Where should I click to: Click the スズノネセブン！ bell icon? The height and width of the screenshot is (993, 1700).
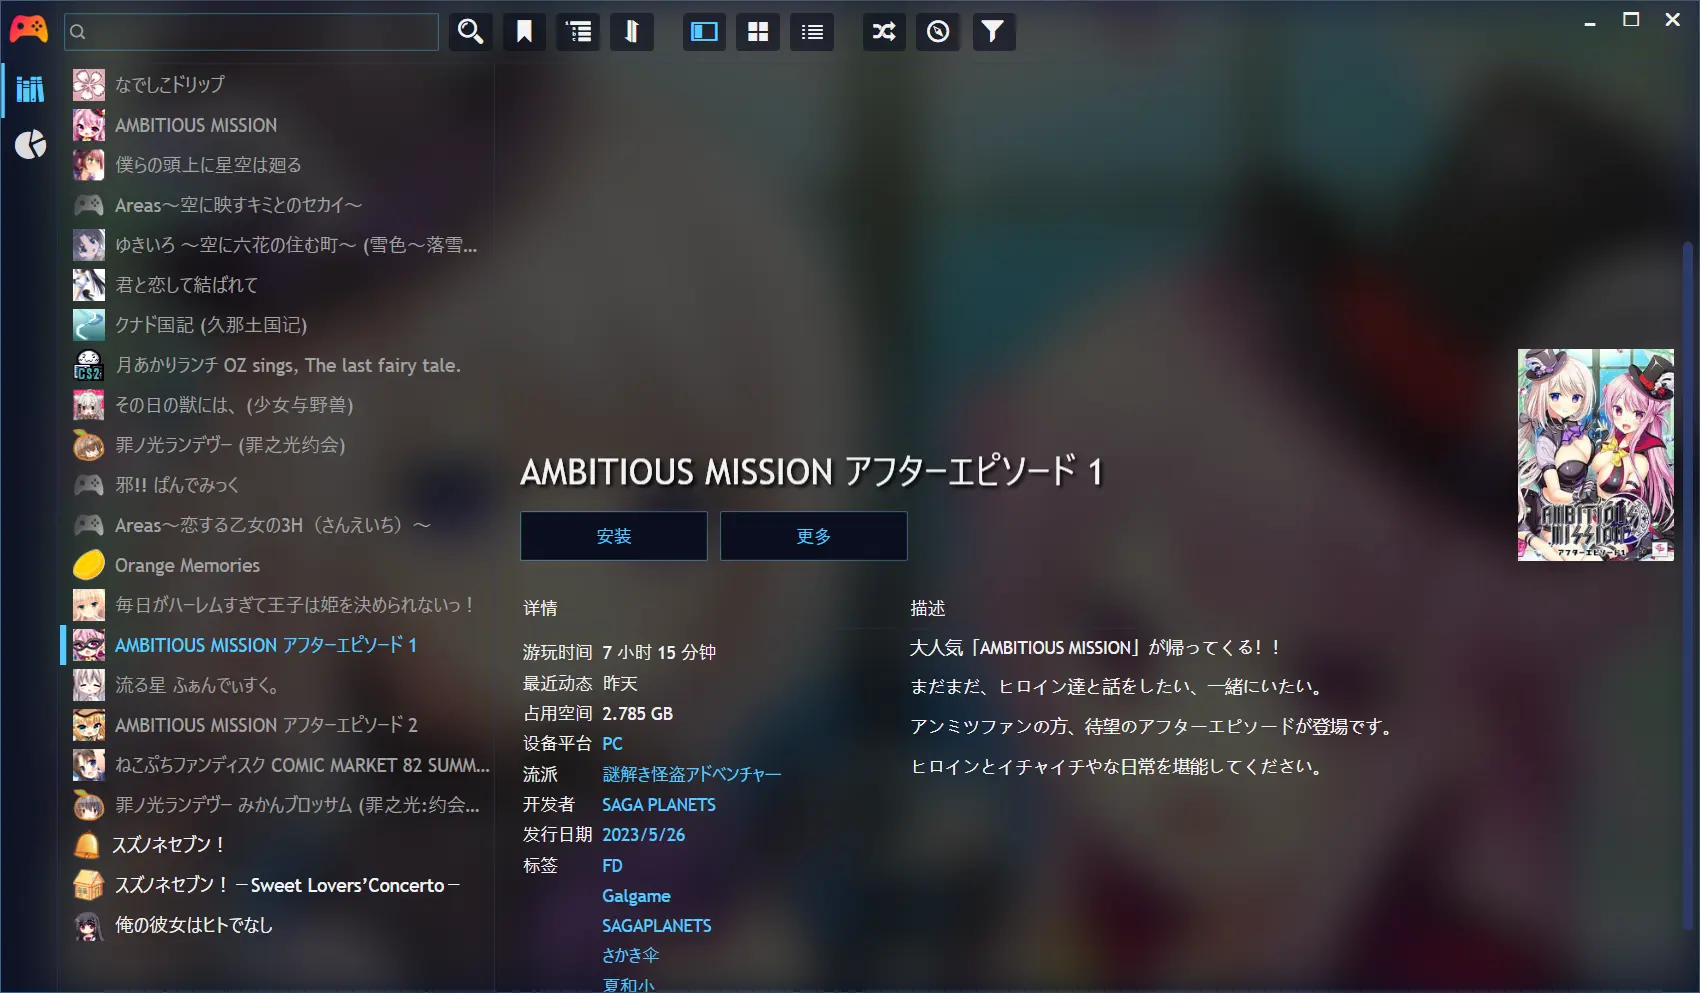(88, 845)
